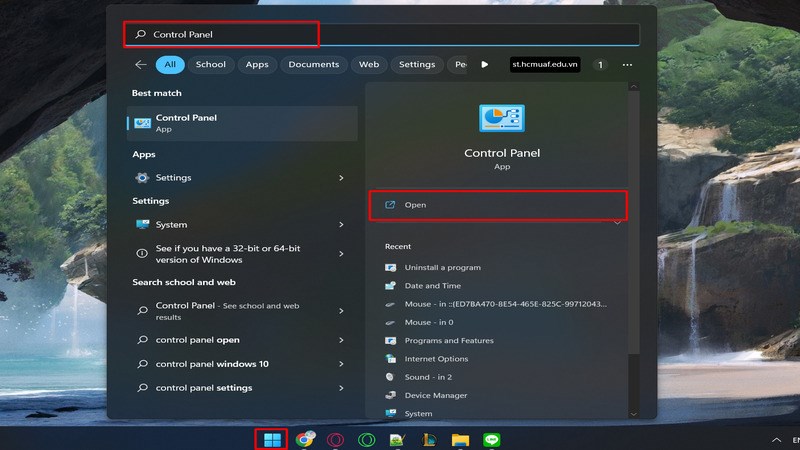Expand more actions chevron below Open
The height and width of the screenshot is (450, 800).
(x=617, y=223)
